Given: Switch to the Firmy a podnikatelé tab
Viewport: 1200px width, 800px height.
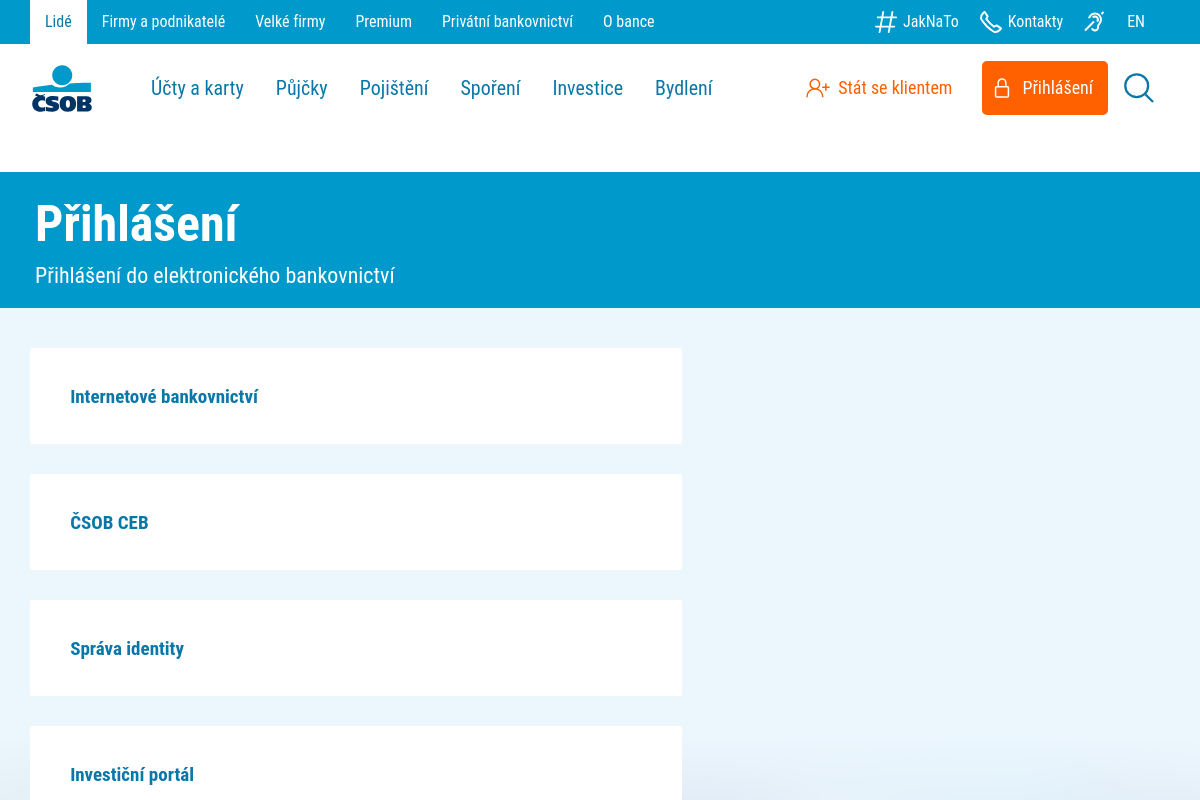Looking at the screenshot, I should [163, 21].
